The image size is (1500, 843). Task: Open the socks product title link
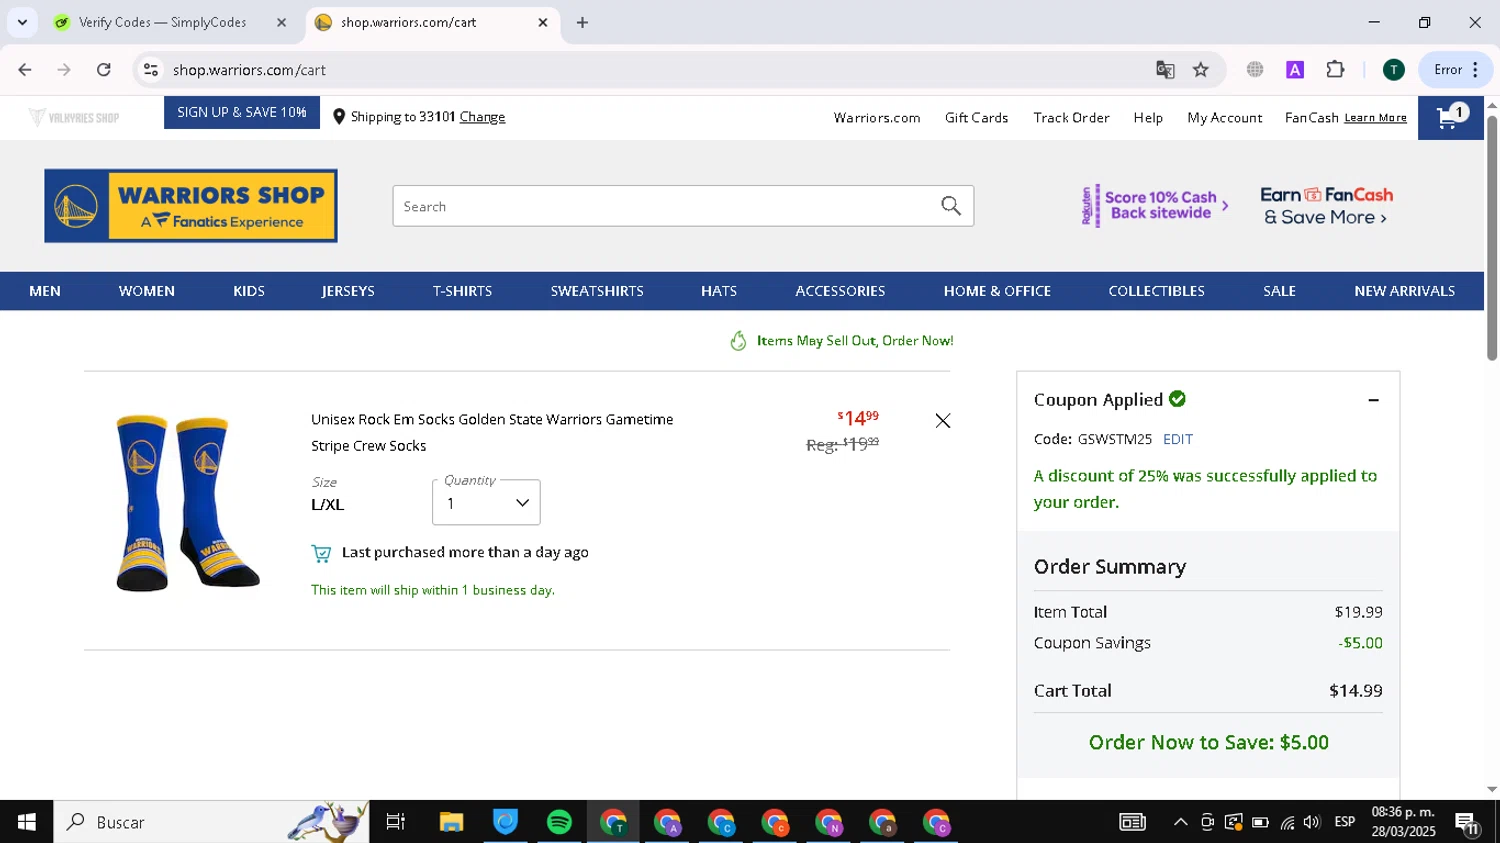(x=492, y=432)
